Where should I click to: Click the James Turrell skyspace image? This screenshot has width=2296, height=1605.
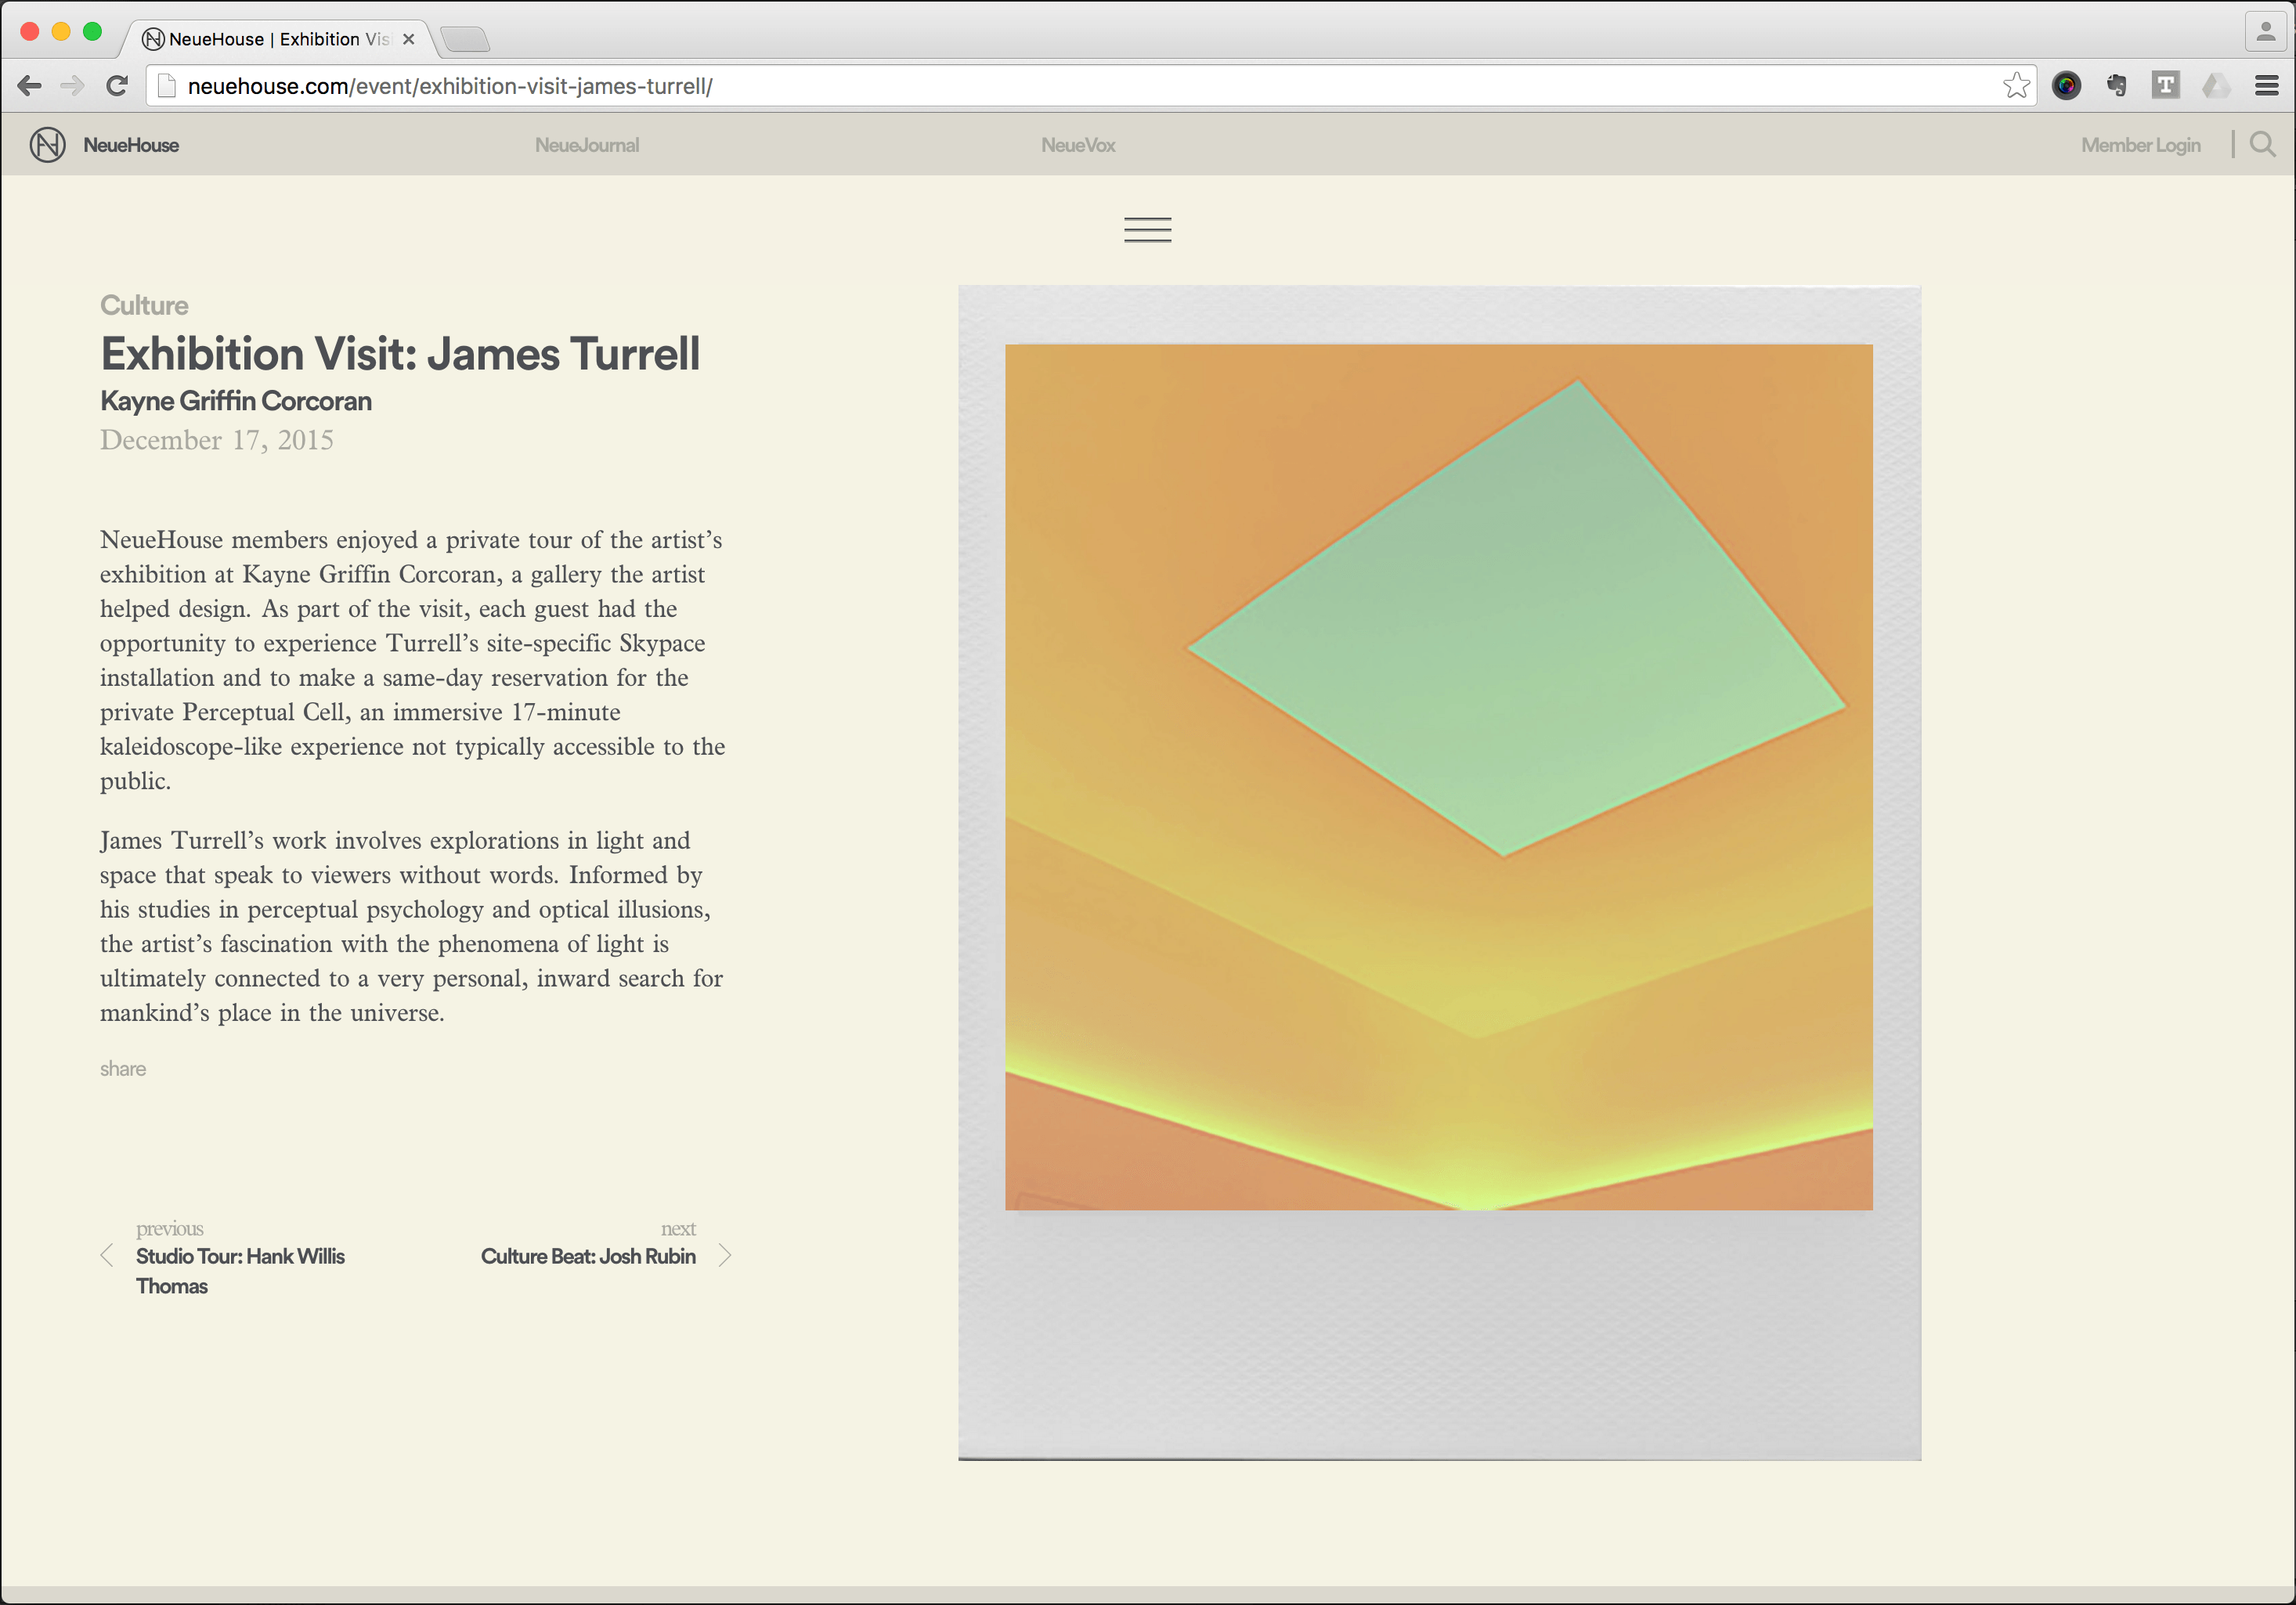click(x=1438, y=777)
